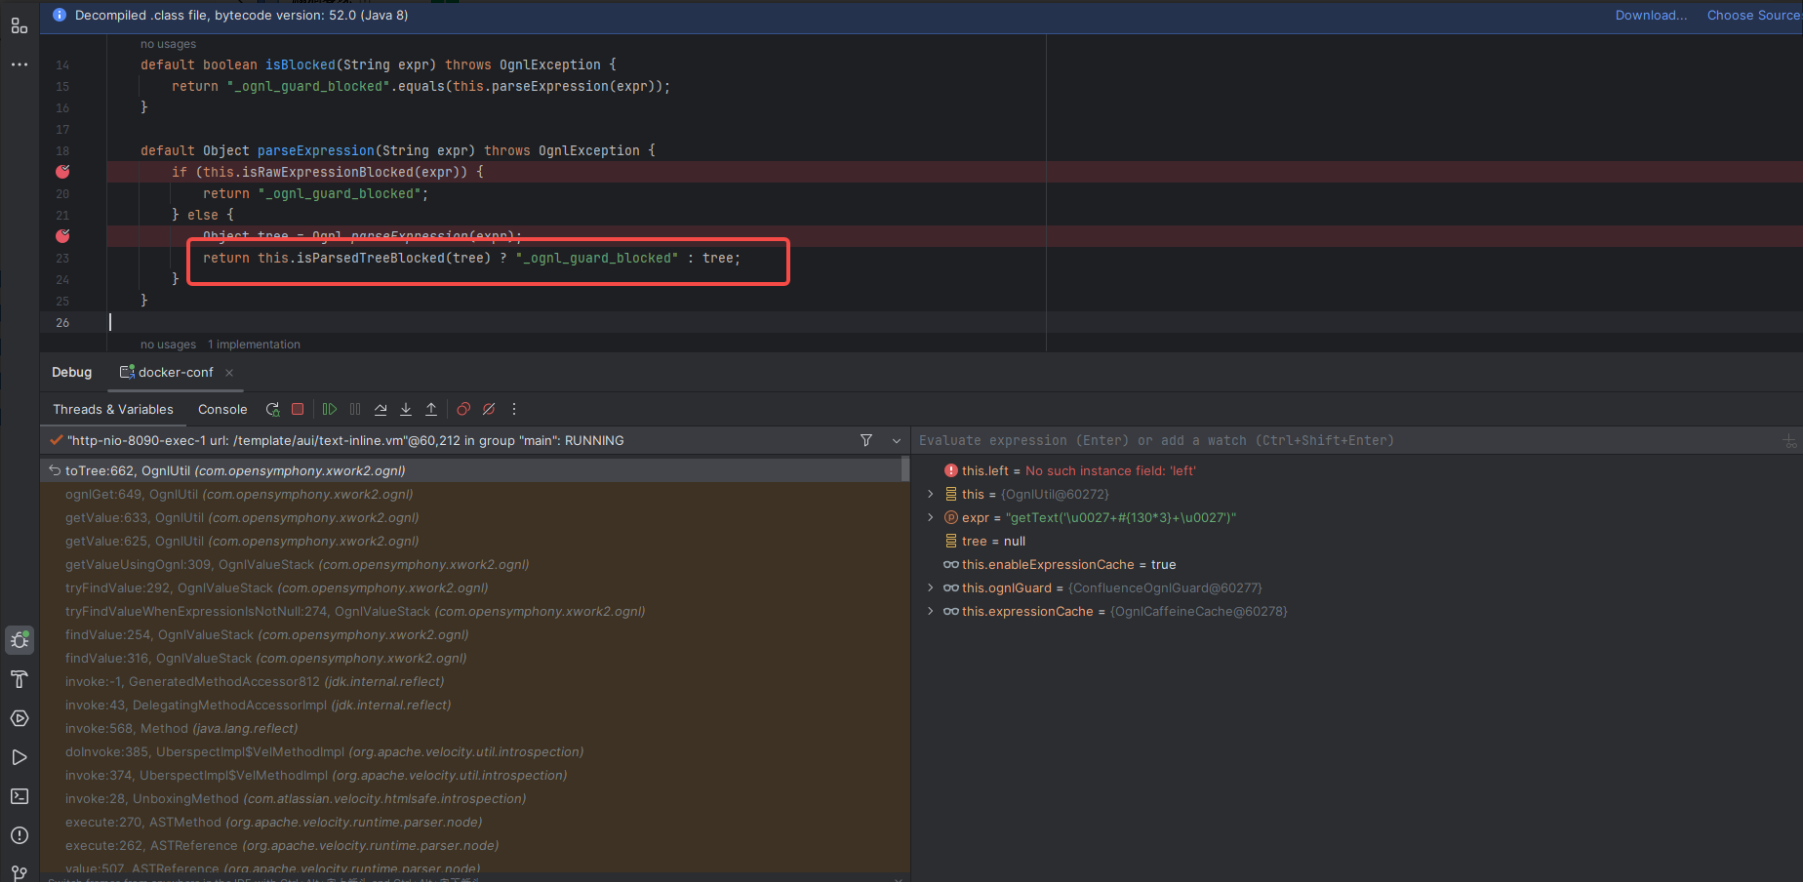The image size is (1803, 882).
Task: Select doInvoke:385 stack frame
Action: [x=470, y=752]
